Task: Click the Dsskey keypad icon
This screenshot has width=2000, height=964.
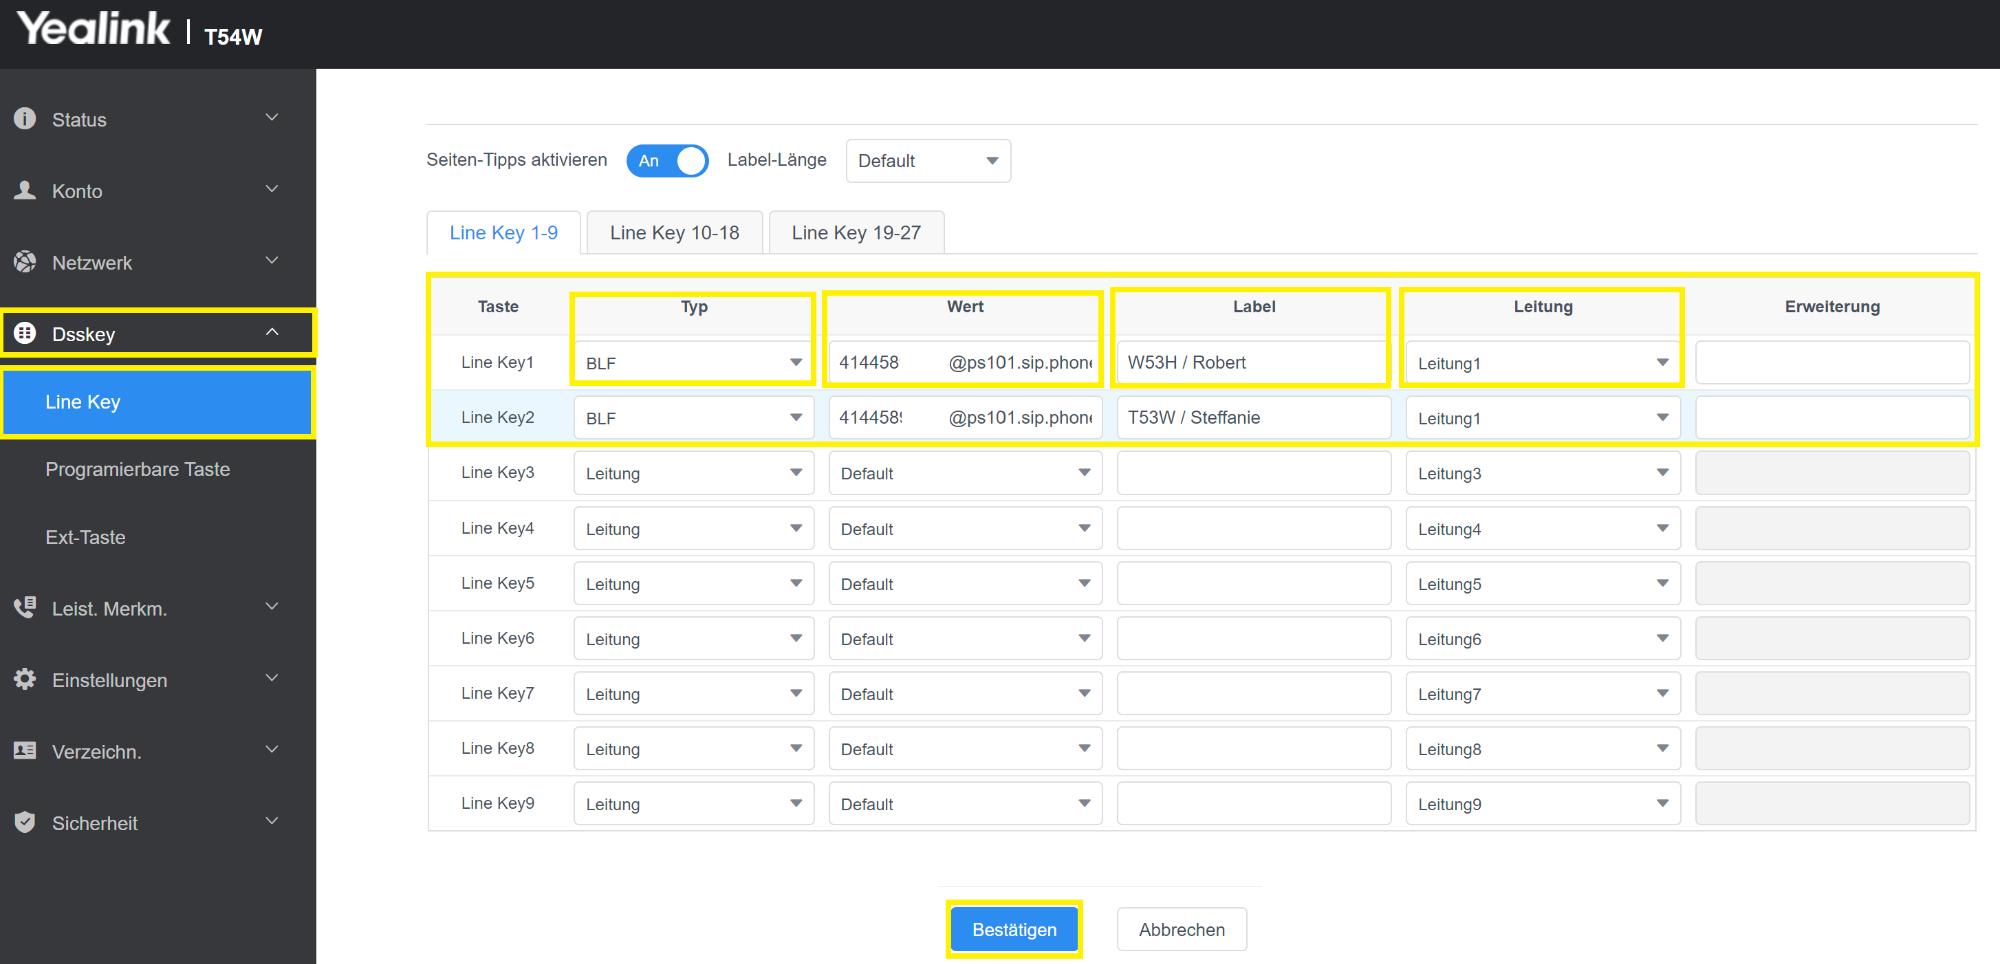Action: (25, 333)
